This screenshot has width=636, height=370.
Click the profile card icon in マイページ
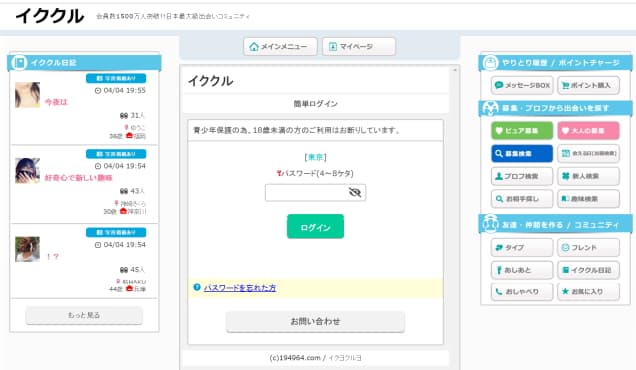pos(333,47)
